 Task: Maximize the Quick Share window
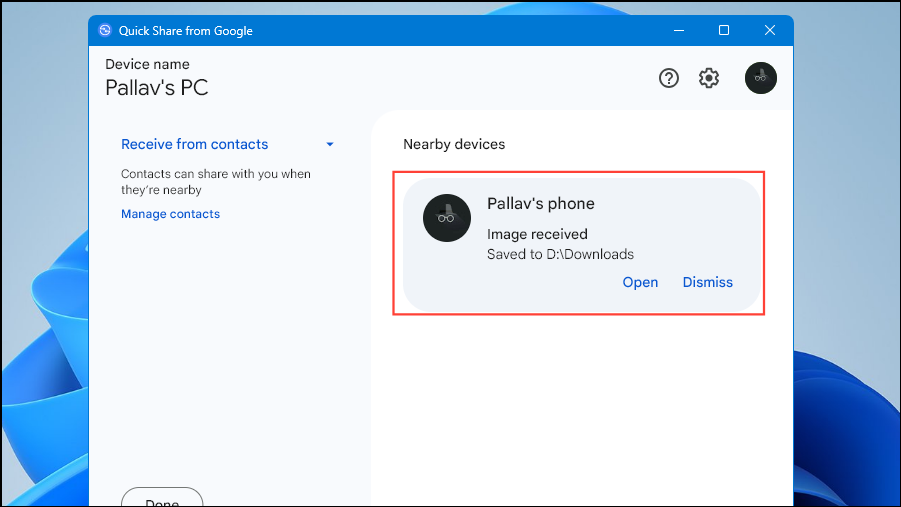click(724, 30)
